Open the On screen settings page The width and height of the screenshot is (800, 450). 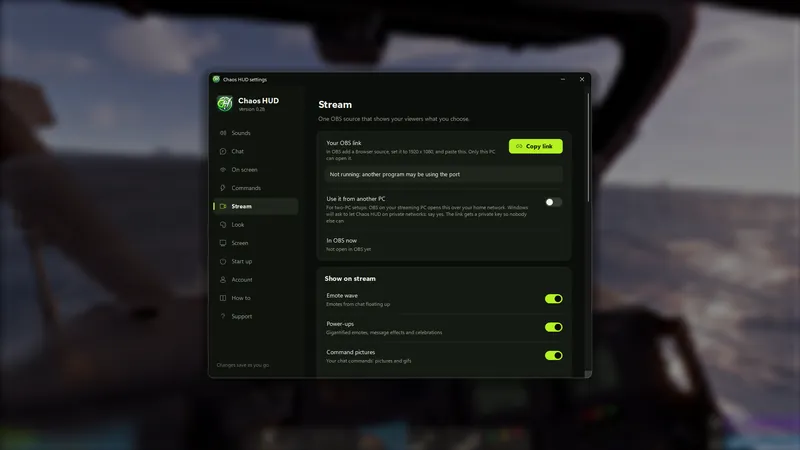coord(256,169)
